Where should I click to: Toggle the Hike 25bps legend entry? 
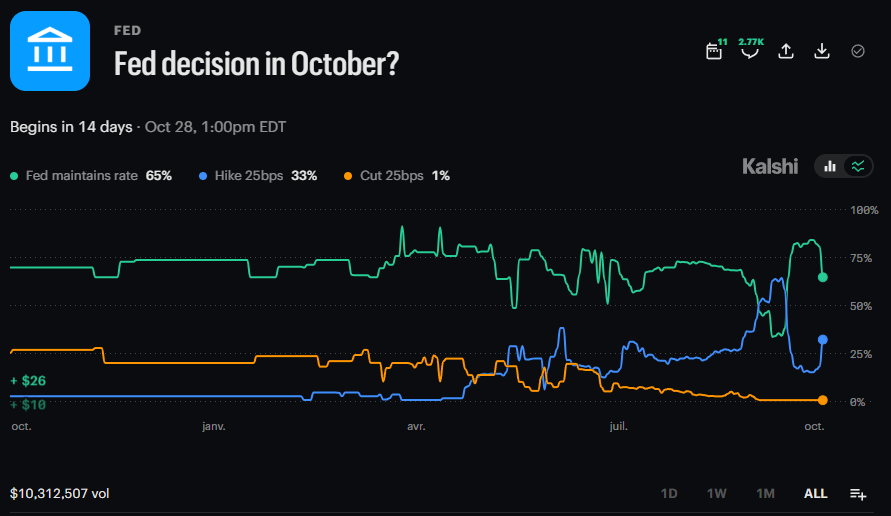point(258,176)
